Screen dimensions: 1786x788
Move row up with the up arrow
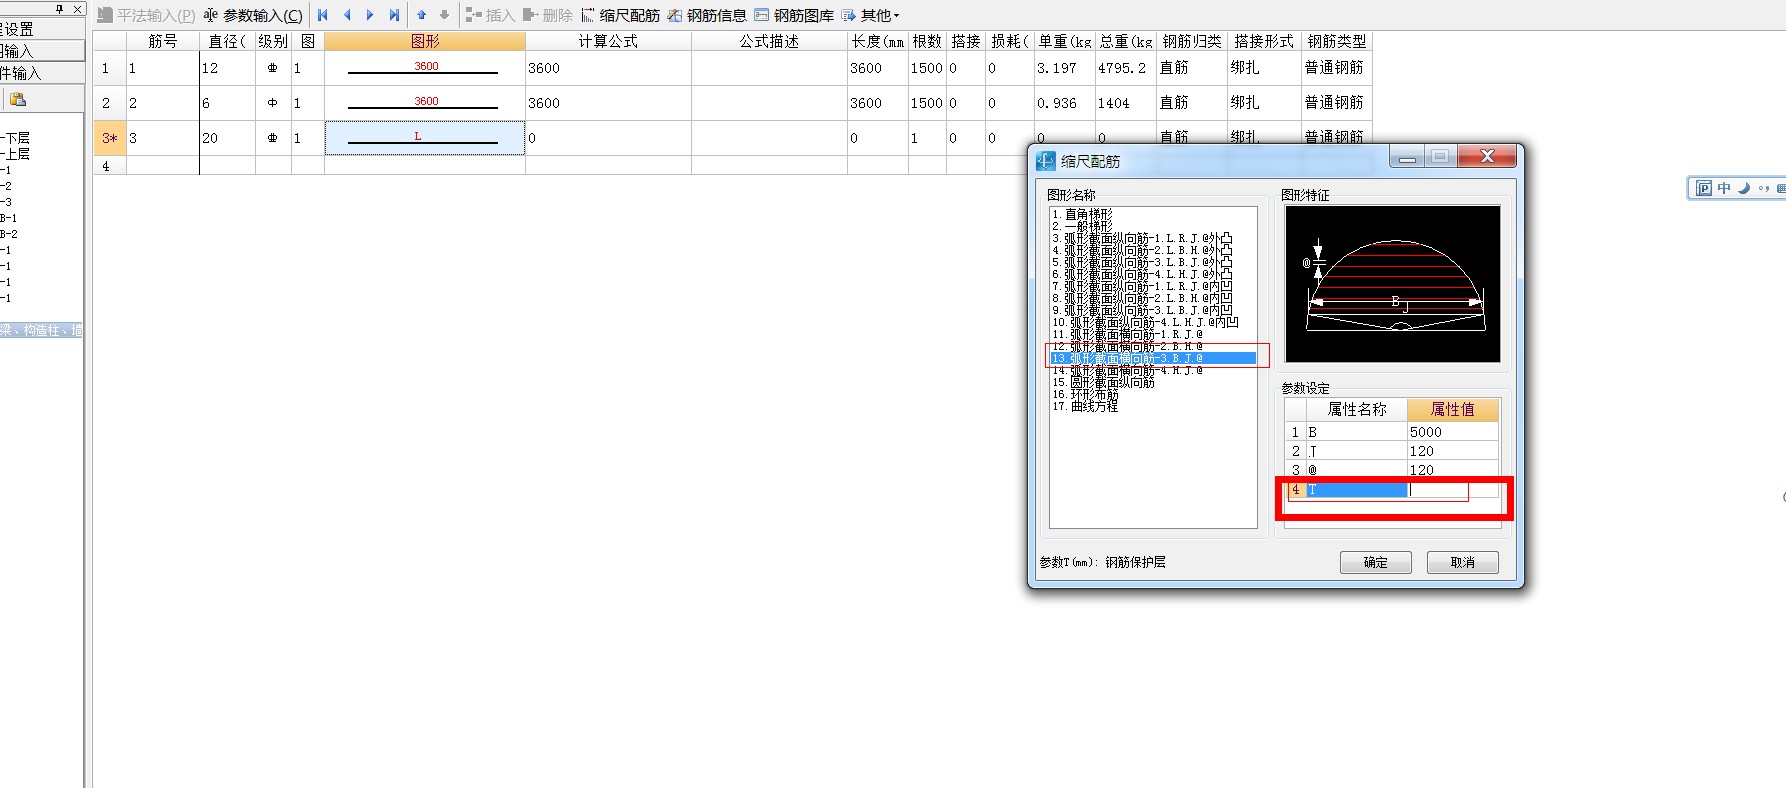coord(421,15)
